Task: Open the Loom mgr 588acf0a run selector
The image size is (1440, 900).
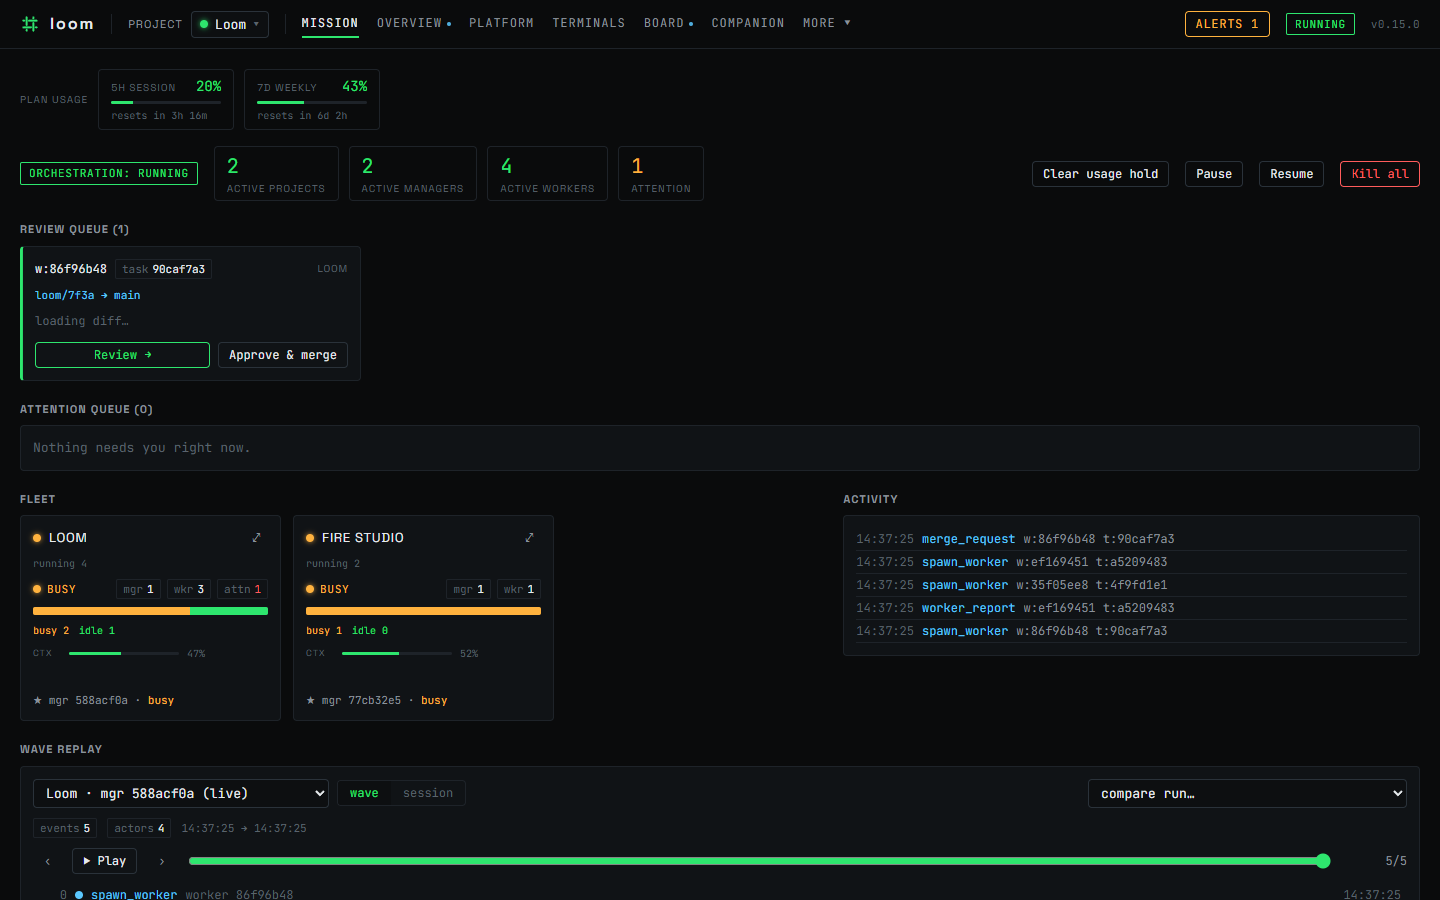Action: (181, 793)
